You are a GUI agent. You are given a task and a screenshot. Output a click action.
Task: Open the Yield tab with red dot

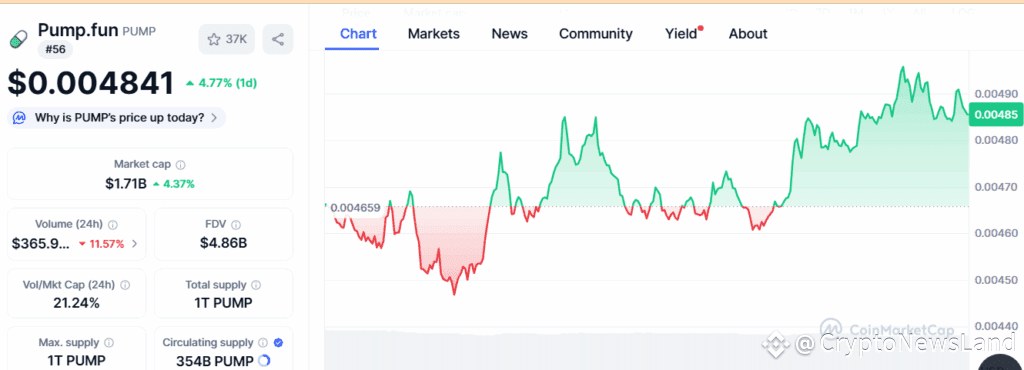[x=683, y=34]
